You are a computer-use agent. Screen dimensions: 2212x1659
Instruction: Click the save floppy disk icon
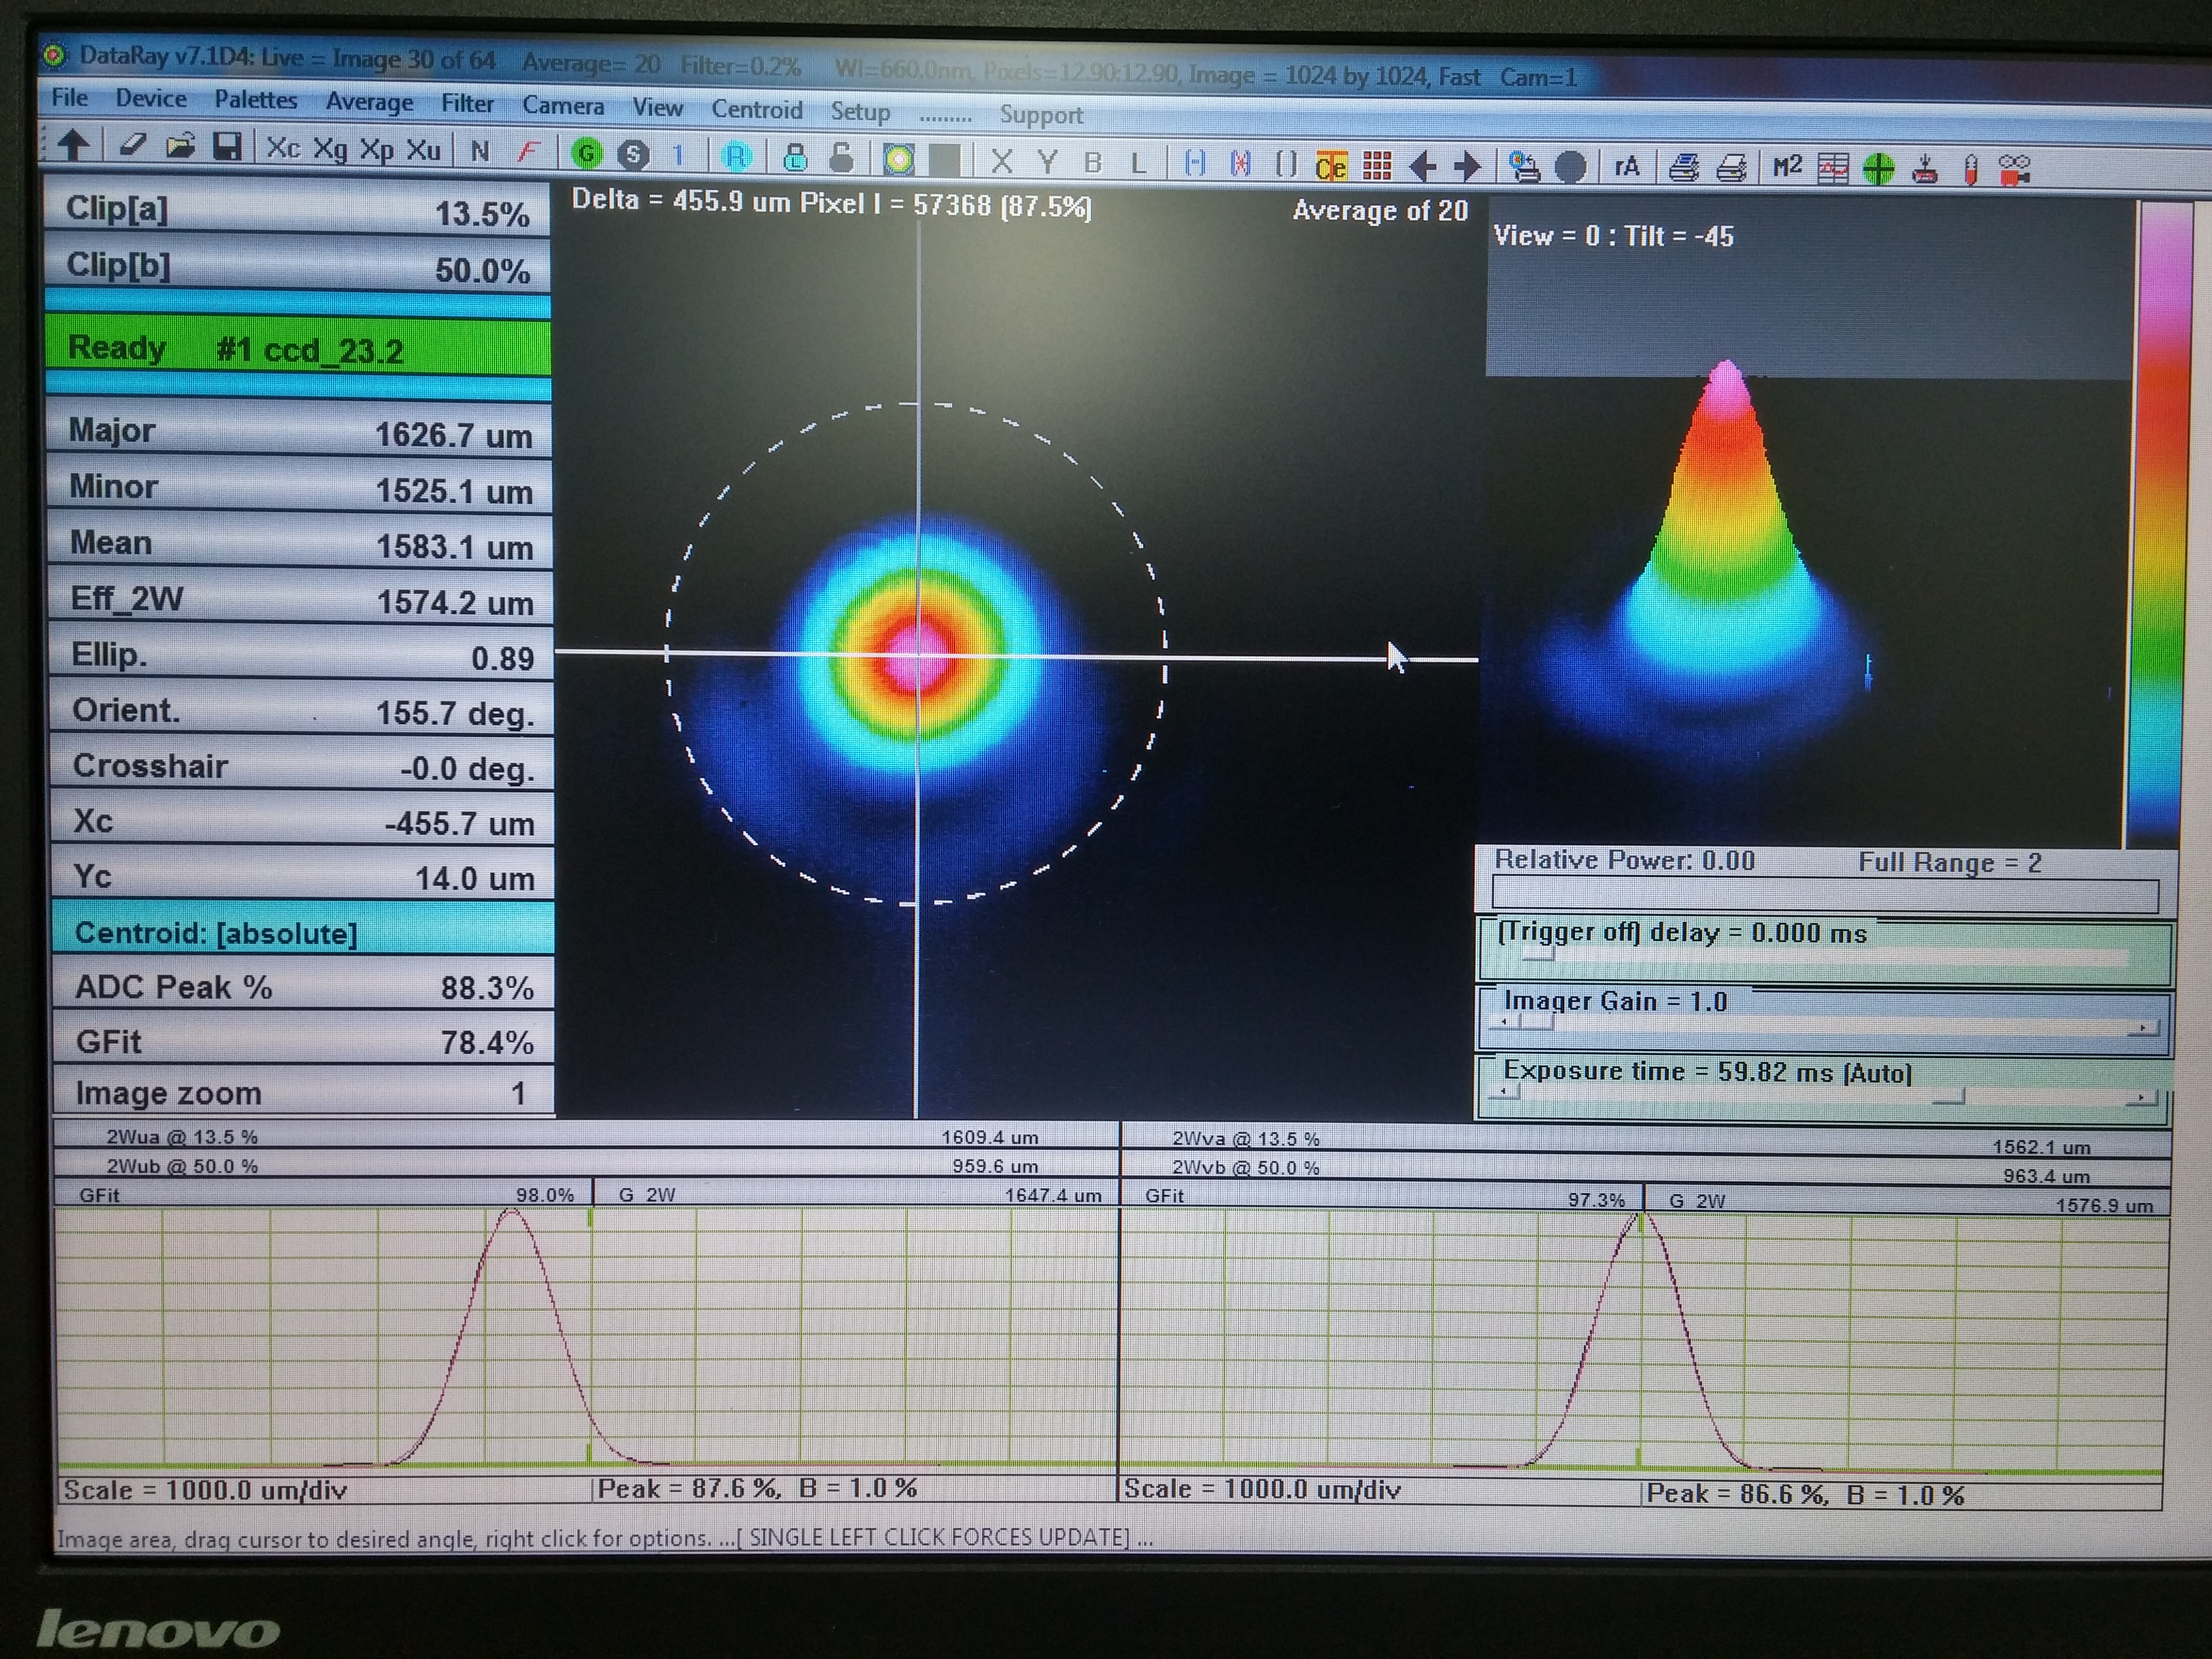228,147
